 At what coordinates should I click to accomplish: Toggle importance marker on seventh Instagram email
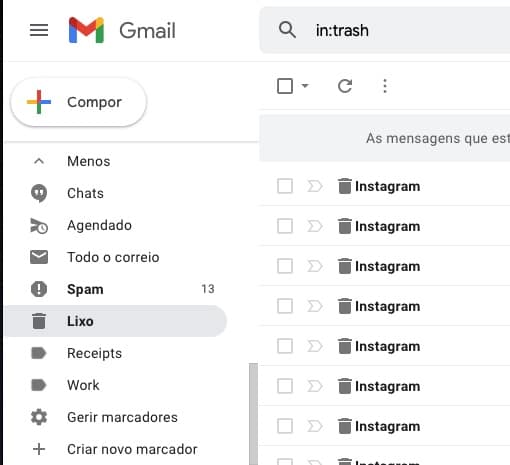point(315,426)
